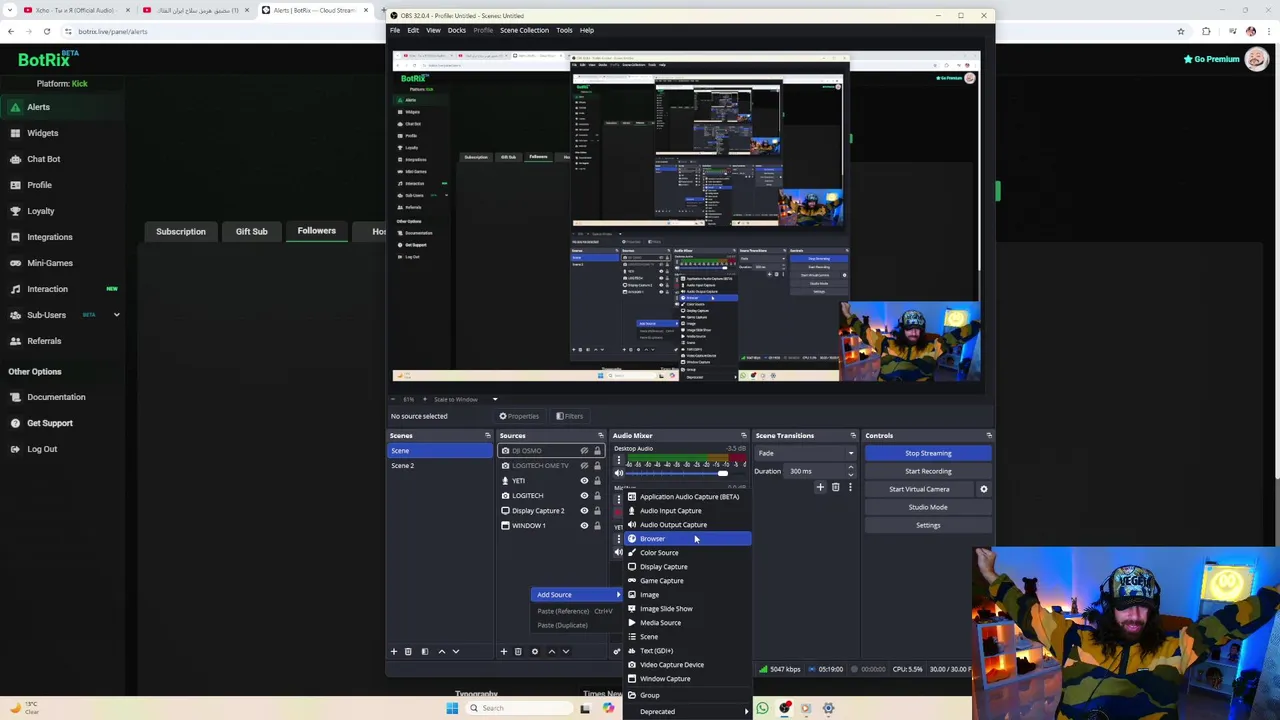
Task: Open OBS Help menu
Action: (x=586, y=30)
